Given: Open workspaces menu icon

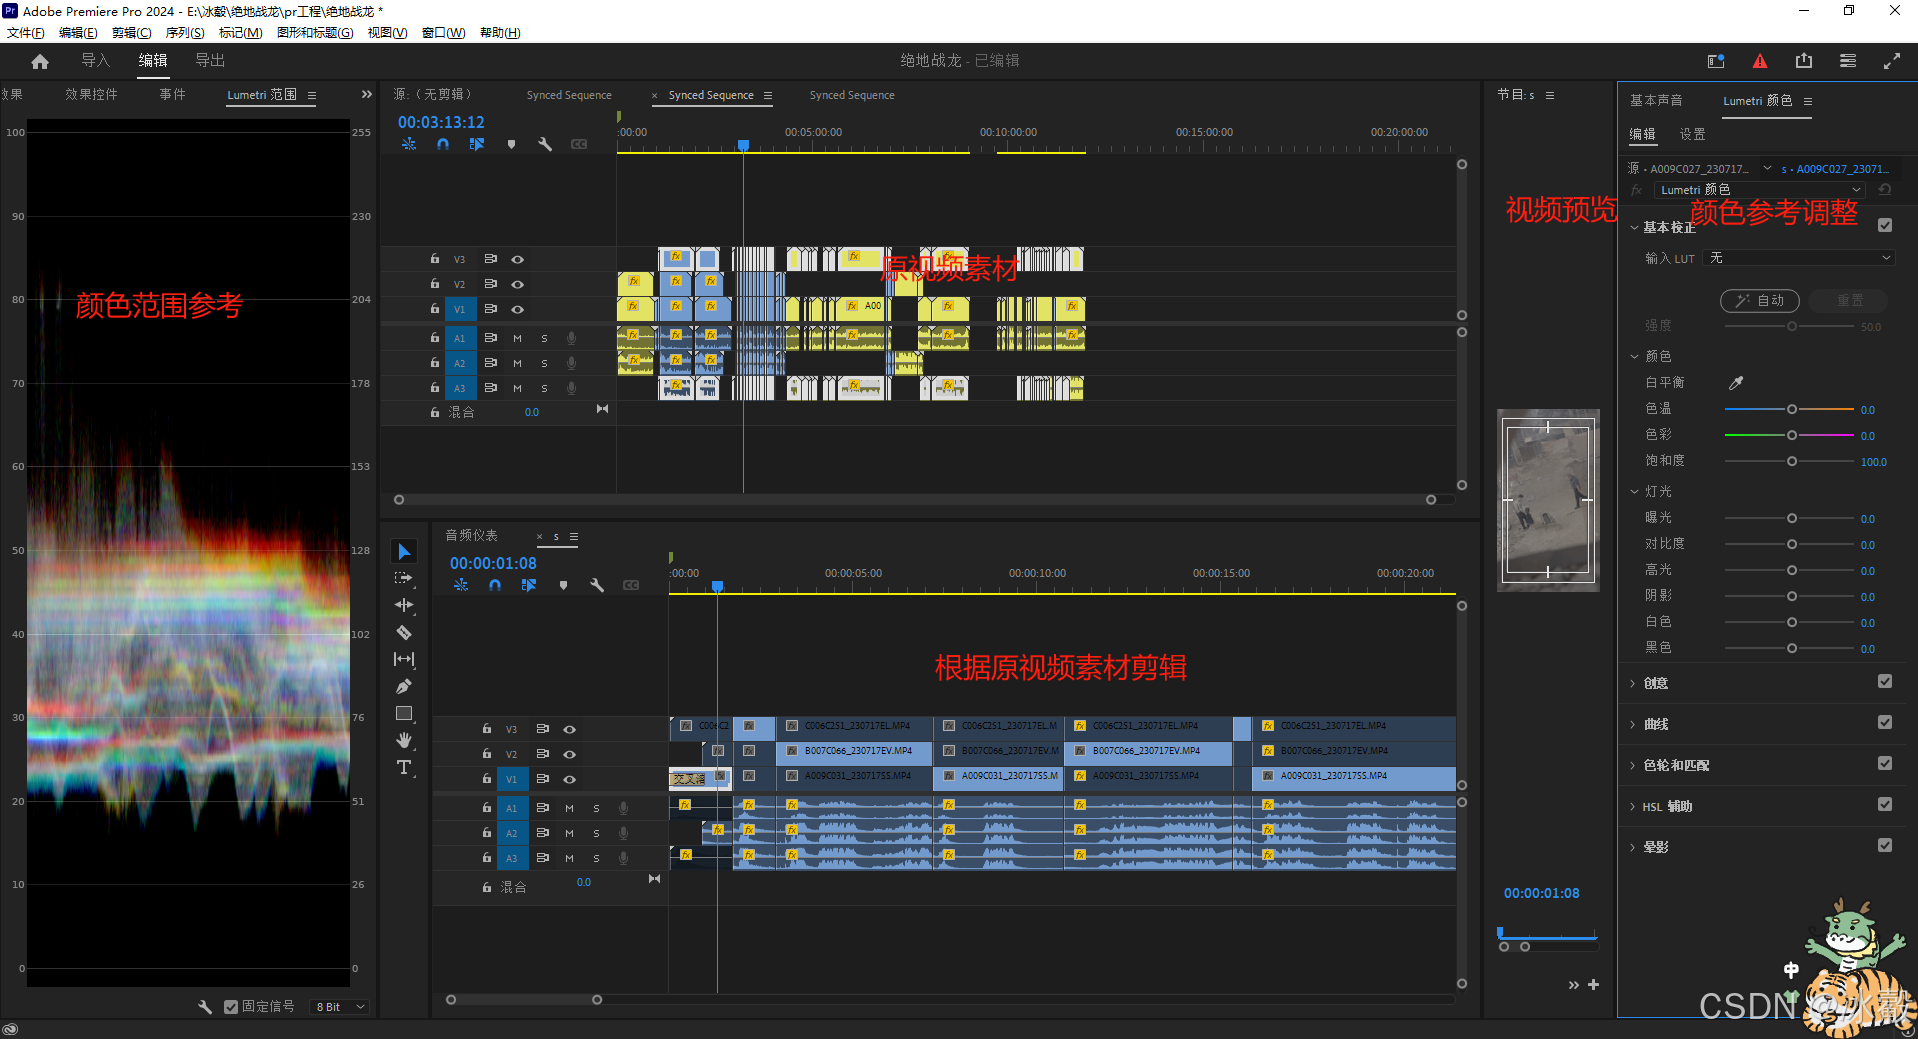Looking at the screenshot, I should [1848, 61].
